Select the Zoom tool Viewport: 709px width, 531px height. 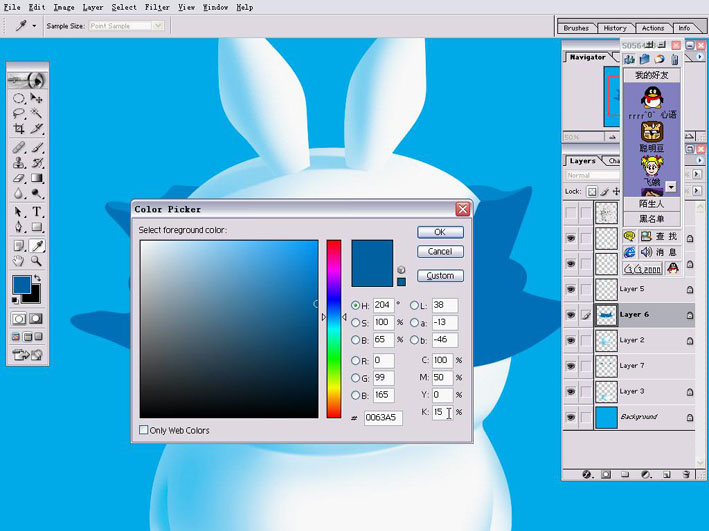tap(37, 261)
